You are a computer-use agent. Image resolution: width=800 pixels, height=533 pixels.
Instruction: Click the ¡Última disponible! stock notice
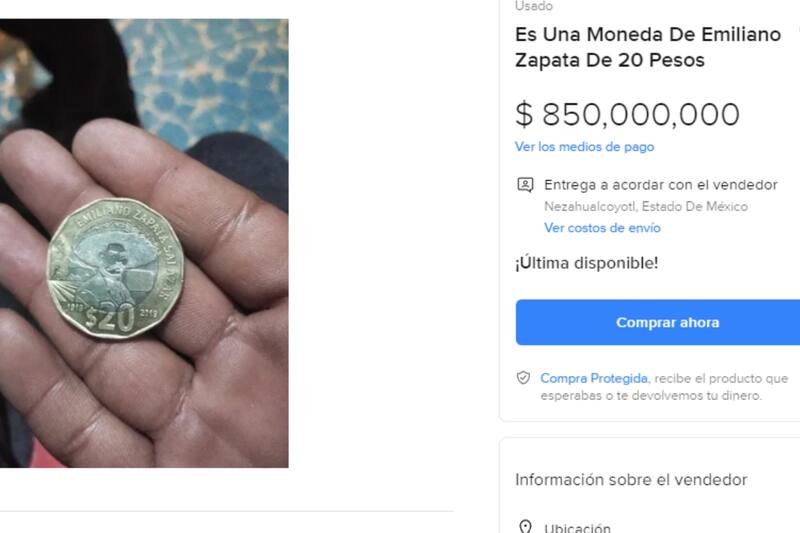click(587, 263)
